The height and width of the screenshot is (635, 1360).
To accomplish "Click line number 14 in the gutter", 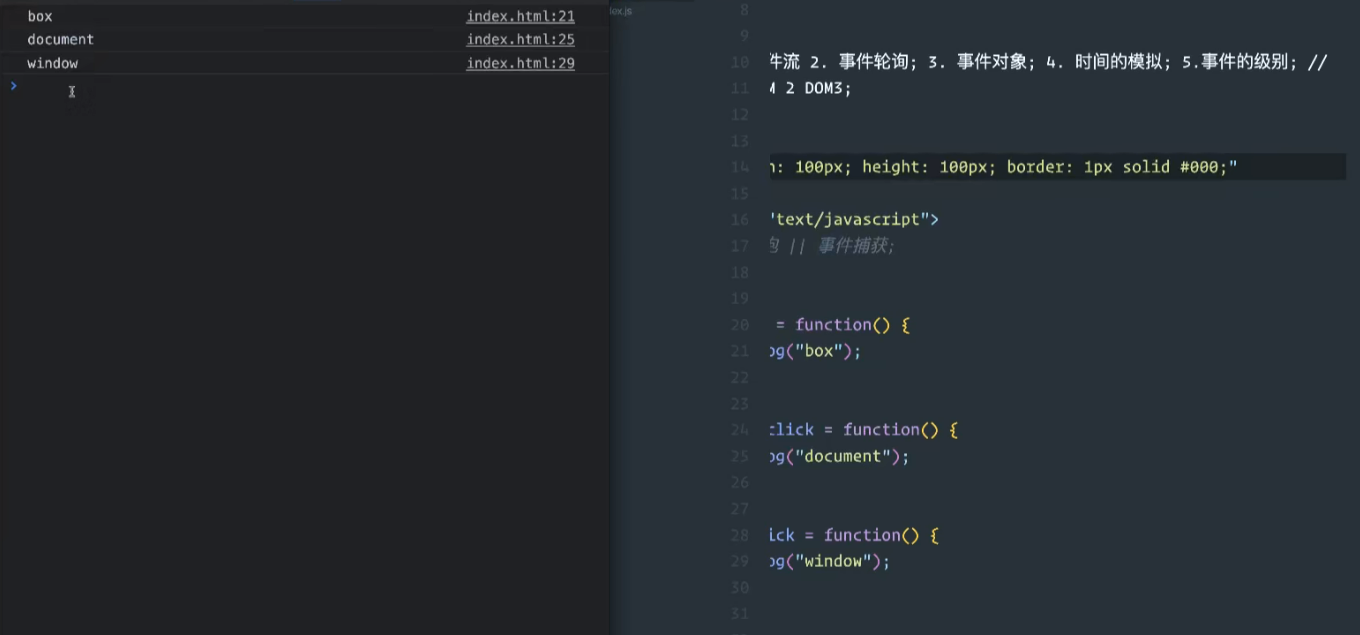I will [740, 167].
